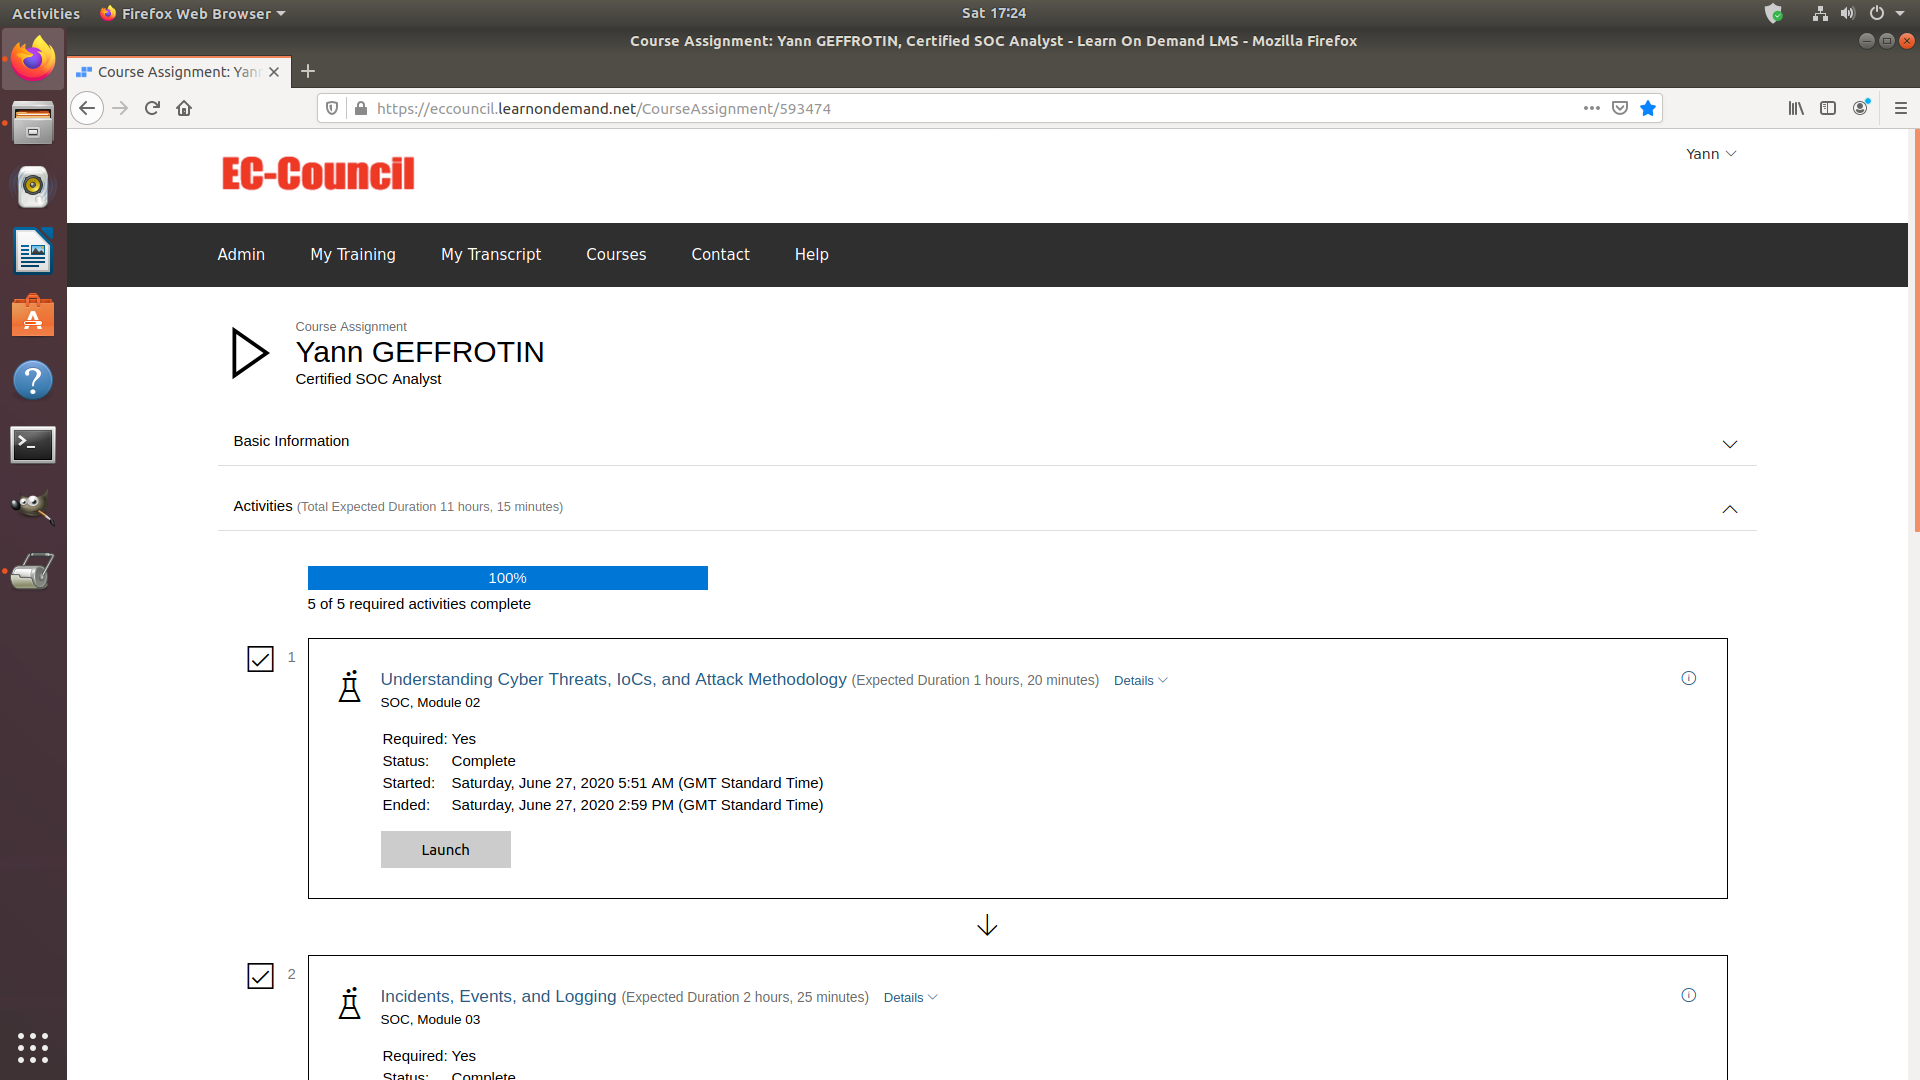Image resolution: width=1920 pixels, height=1080 pixels.
Task: Open the clock calendar Sat 17:24
Action: 994,13
